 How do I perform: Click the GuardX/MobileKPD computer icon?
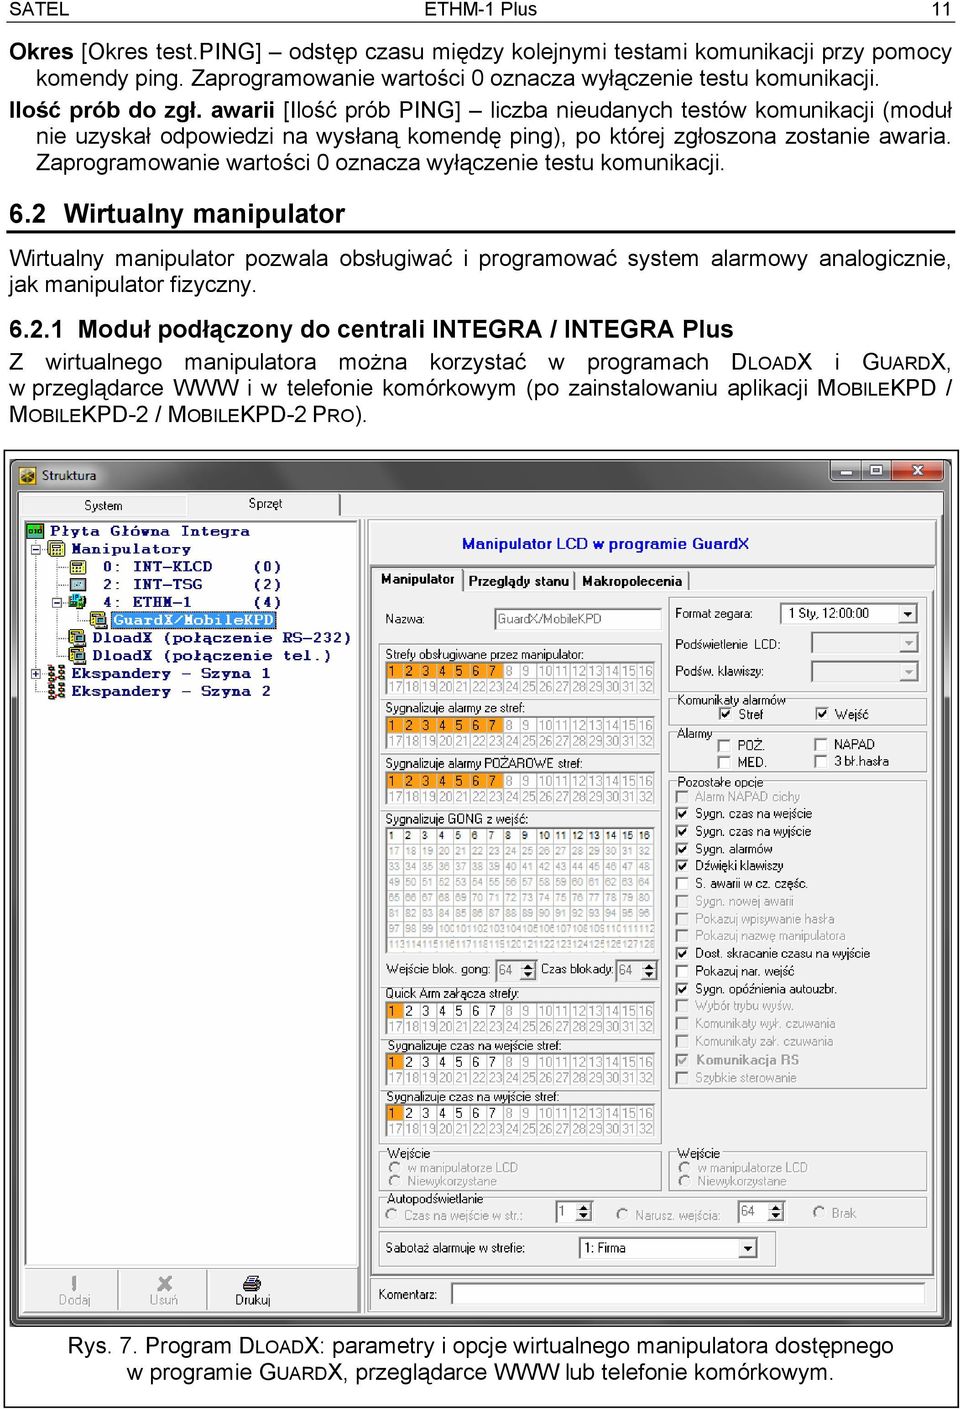point(100,620)
